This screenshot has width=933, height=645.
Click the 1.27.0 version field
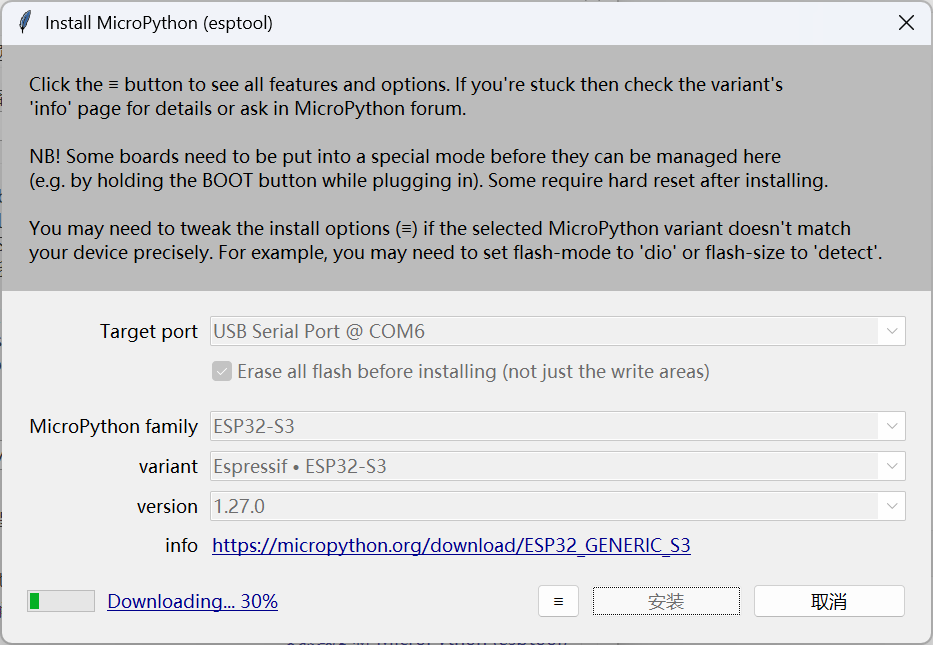click(x=558, y=506)
